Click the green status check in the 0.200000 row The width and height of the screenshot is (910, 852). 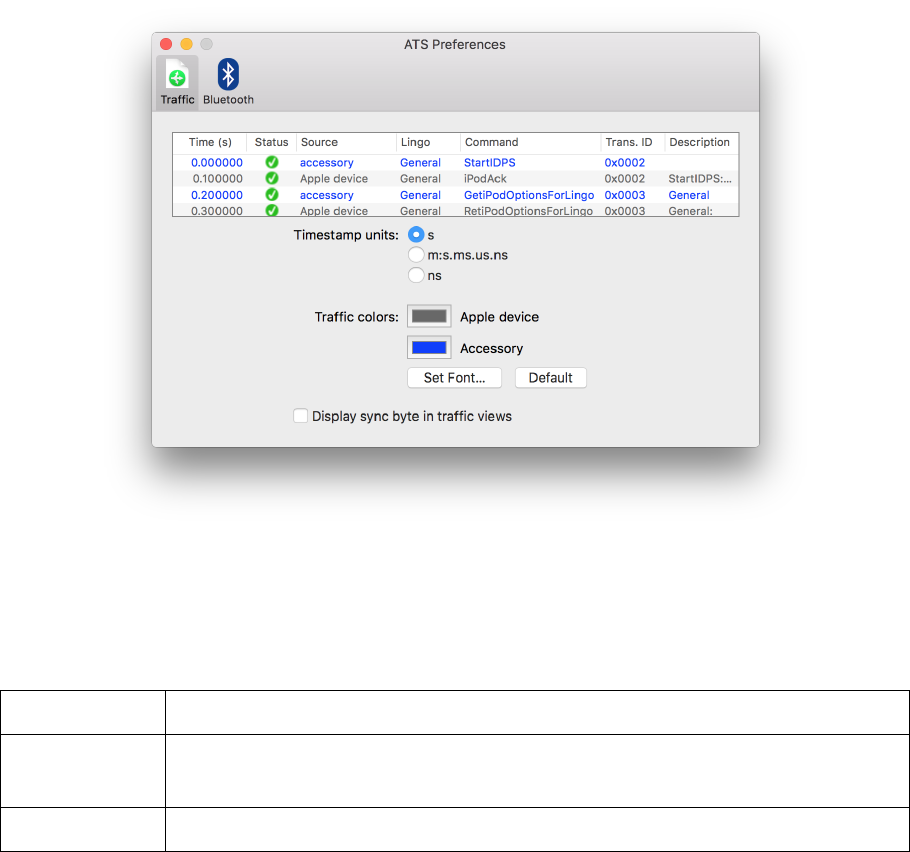(272, 194)
